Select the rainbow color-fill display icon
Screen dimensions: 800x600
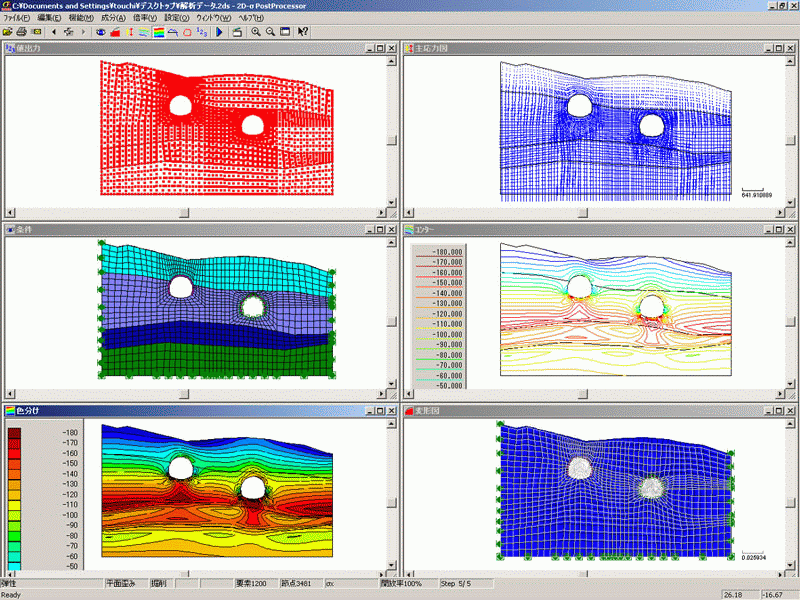(158, 32)
